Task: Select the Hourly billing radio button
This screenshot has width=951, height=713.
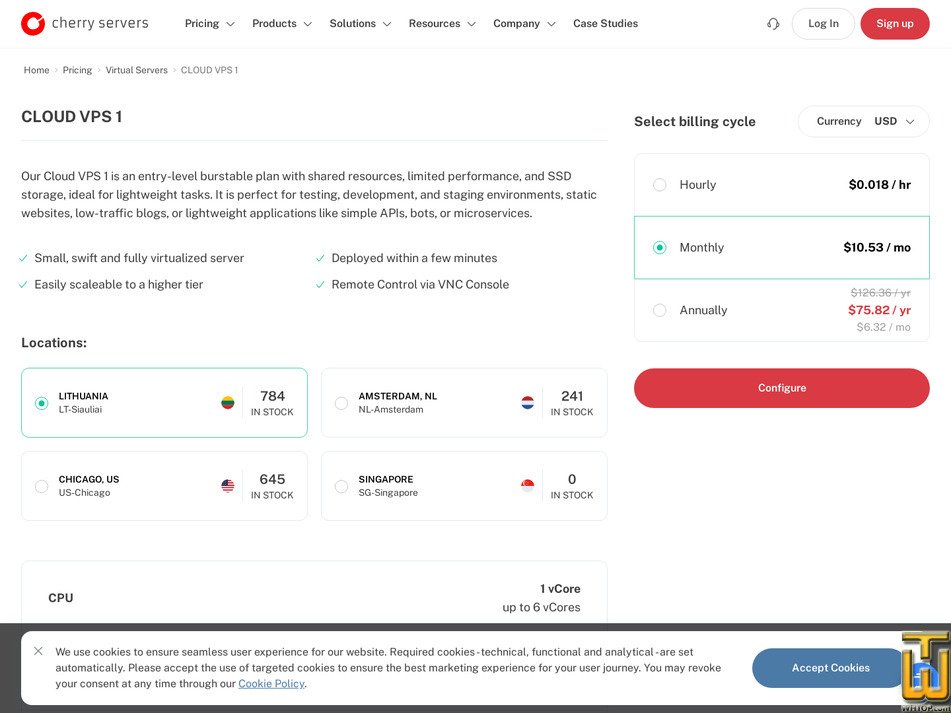Action: pos(659,185)
